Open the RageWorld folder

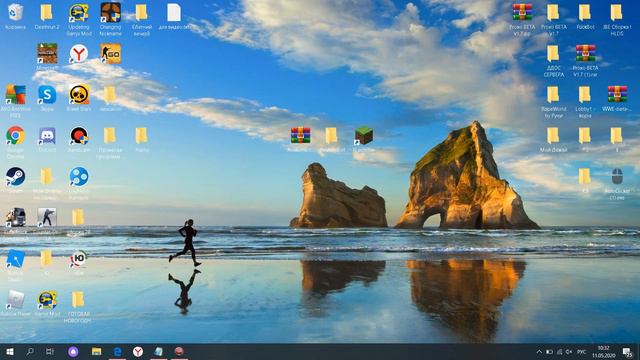click(553, 95)
